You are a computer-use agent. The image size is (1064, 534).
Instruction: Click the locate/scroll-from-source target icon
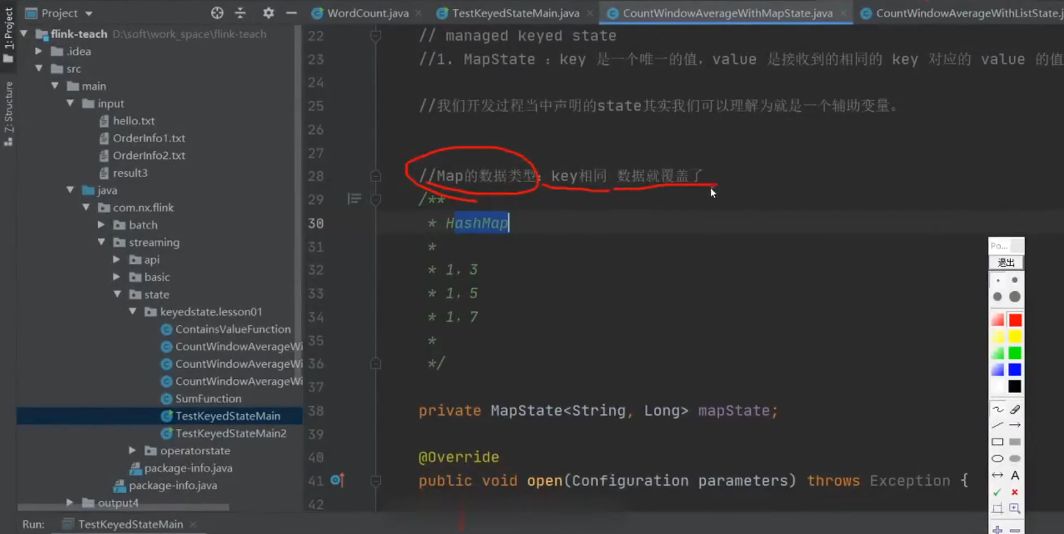217,13
